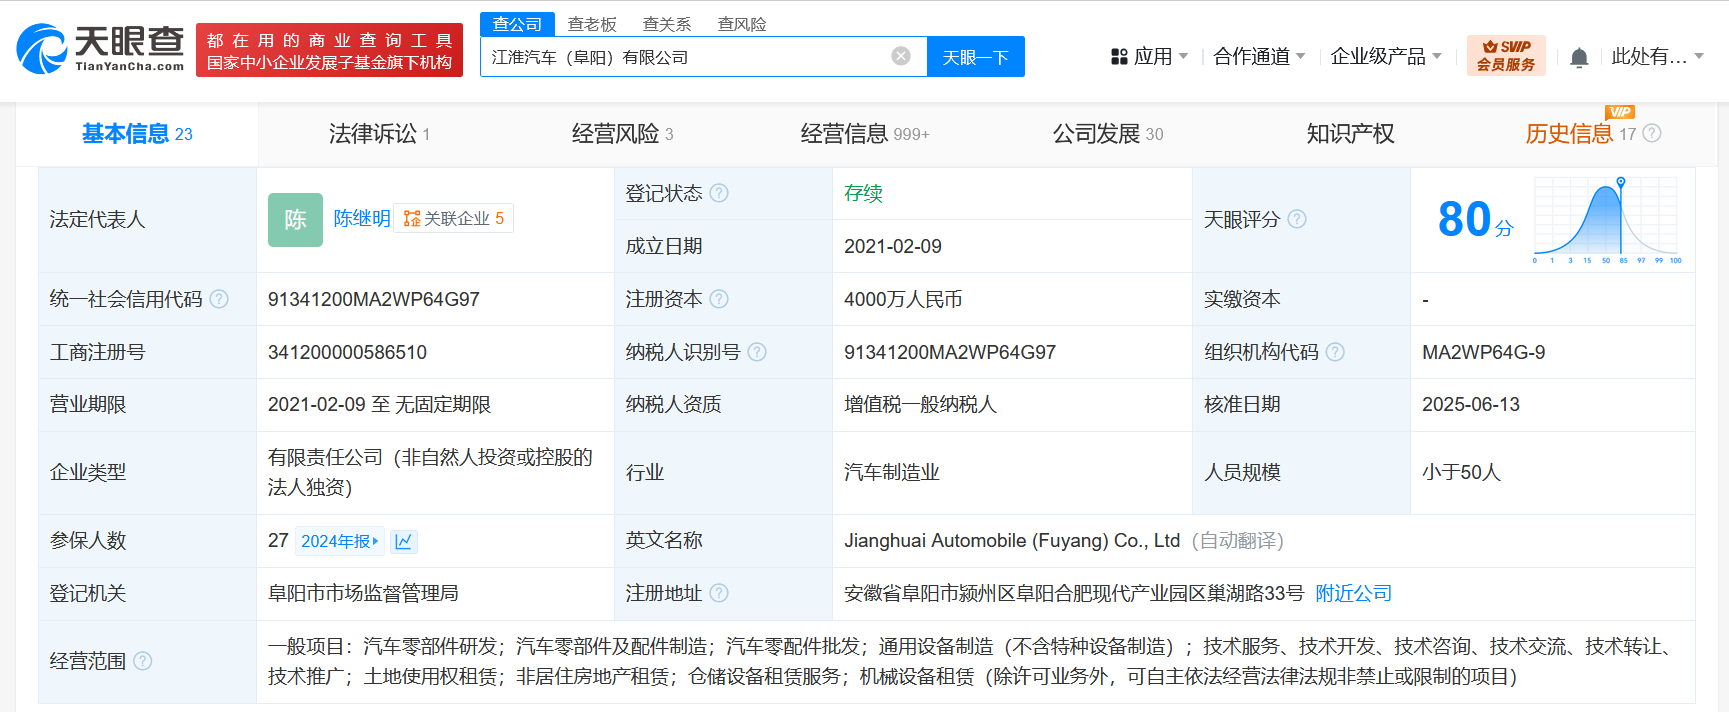The image size is (1729, 712).
Task: Click the English name Jianghuai Automobile (Fuyang)
Action: click(1012, 540)
